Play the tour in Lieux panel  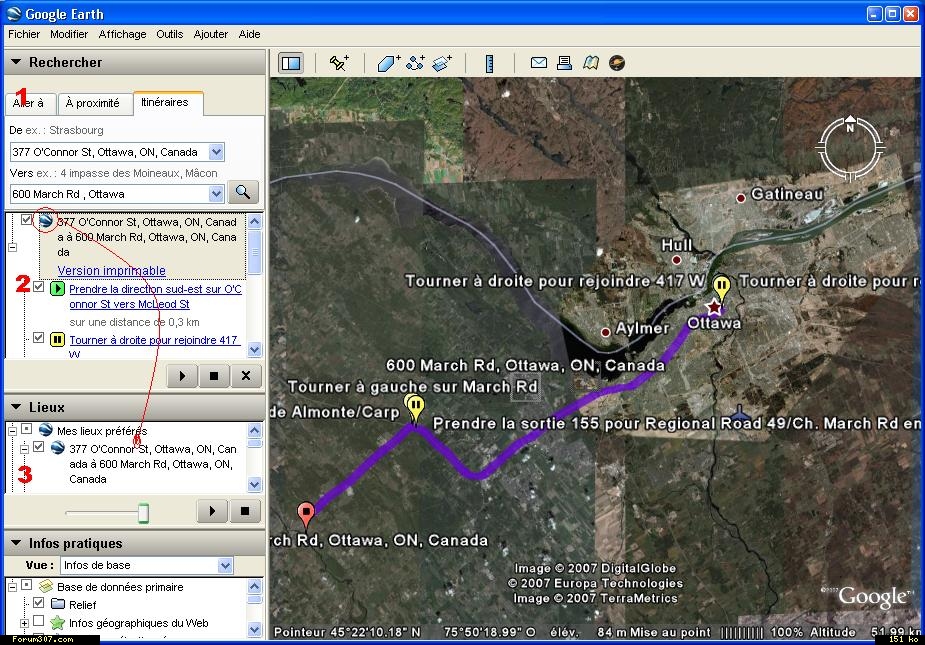[x=212, y=511]
